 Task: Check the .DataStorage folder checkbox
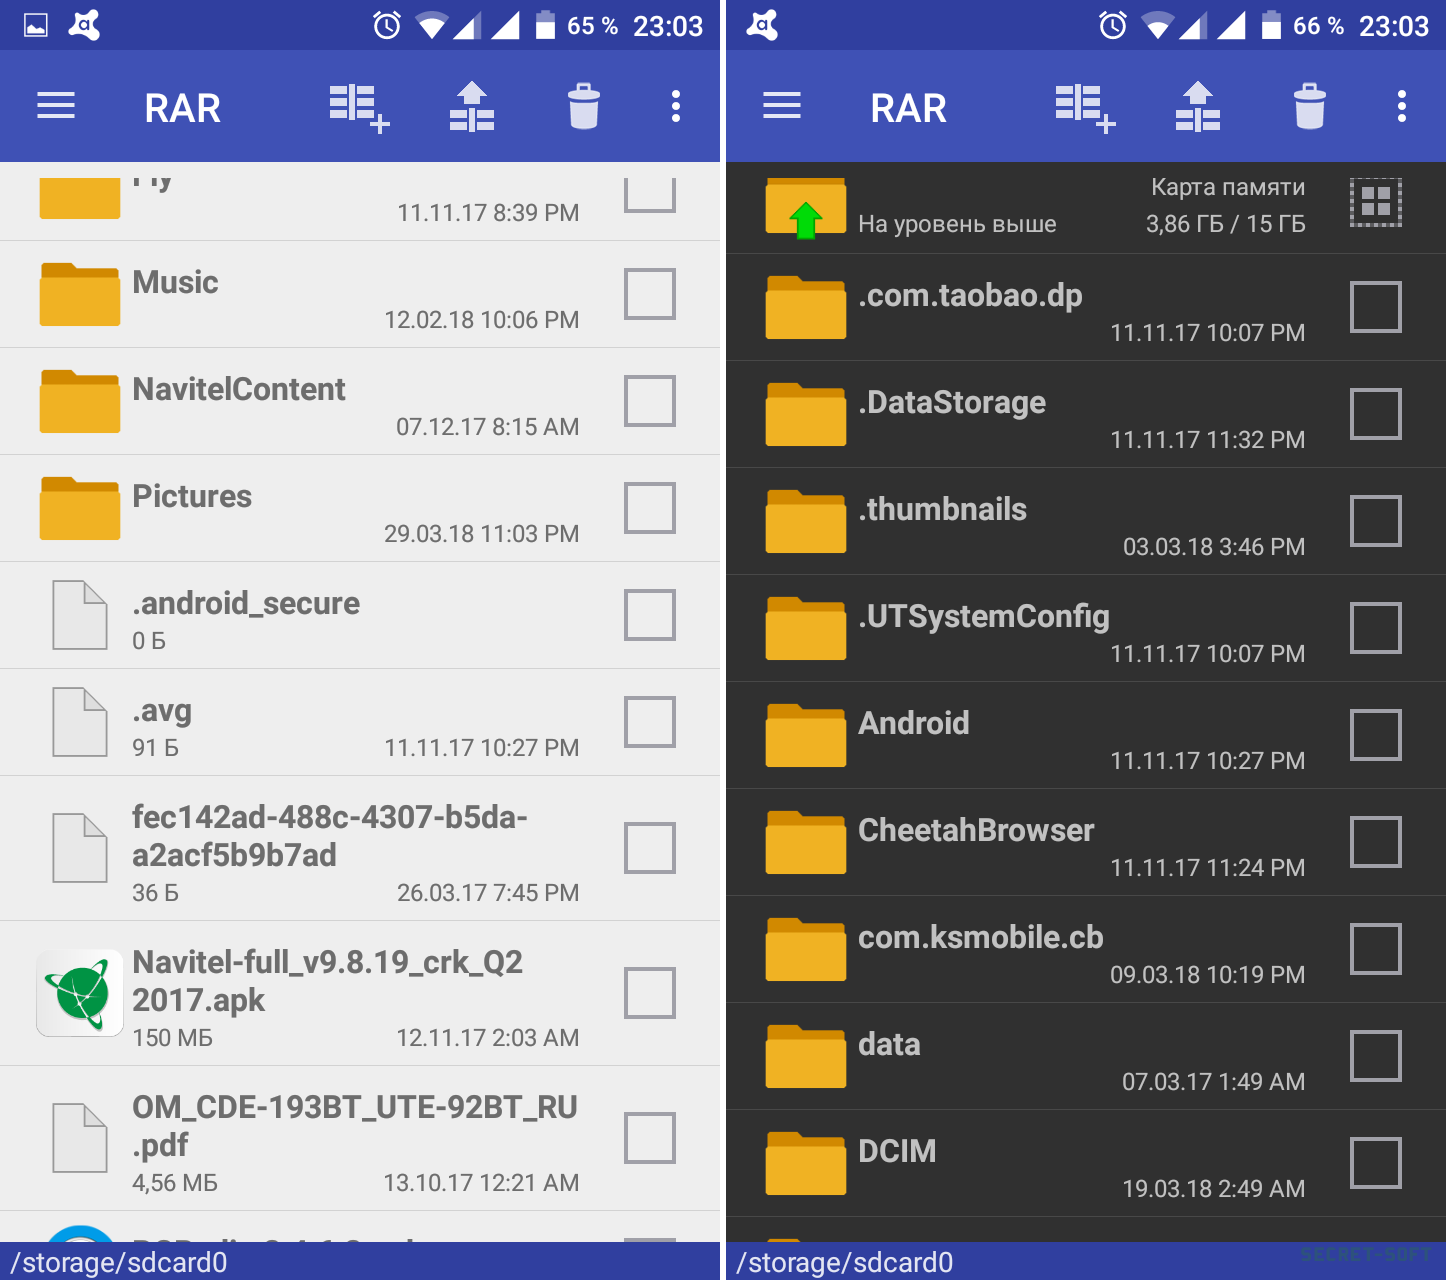1376,414
